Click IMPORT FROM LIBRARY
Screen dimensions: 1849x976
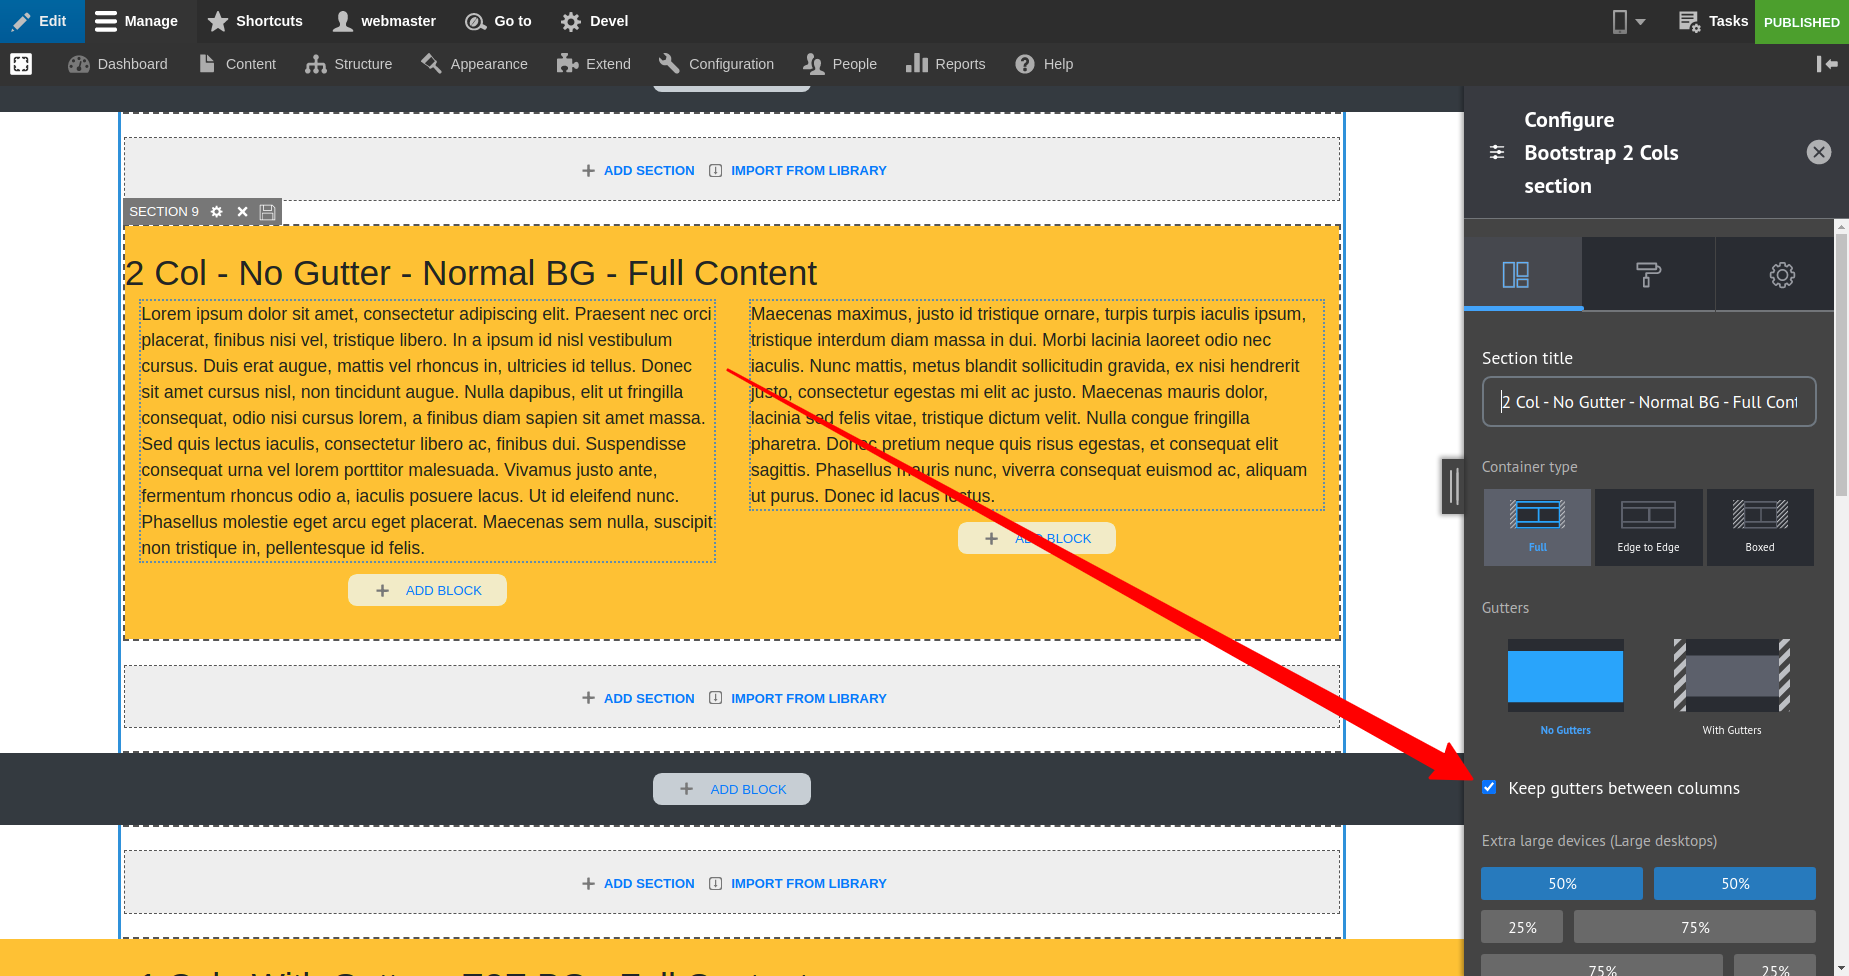coord(807,170)
